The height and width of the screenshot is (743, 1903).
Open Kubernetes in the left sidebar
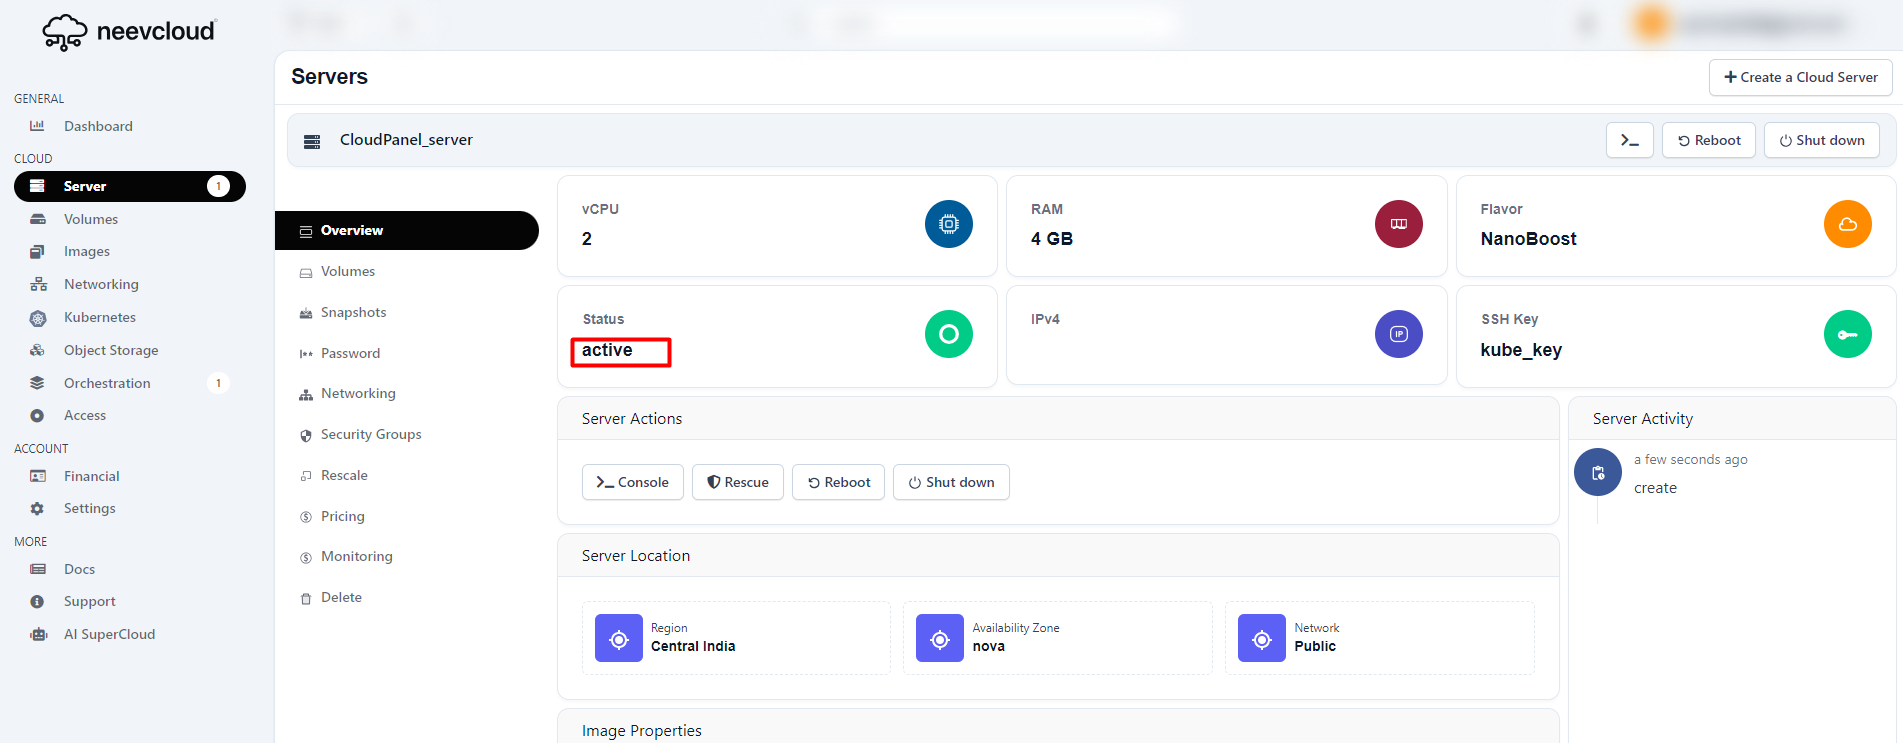tap(99, 317)
